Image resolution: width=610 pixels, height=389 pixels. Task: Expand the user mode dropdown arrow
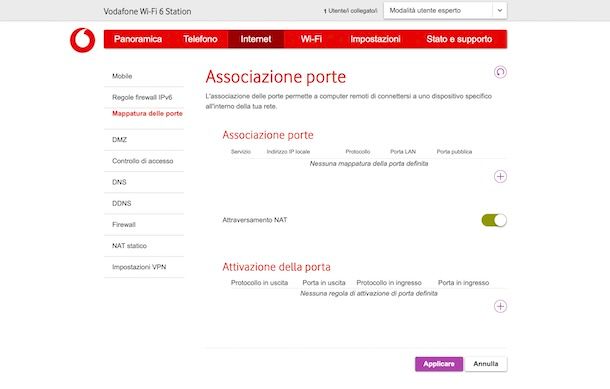point(500,11)
